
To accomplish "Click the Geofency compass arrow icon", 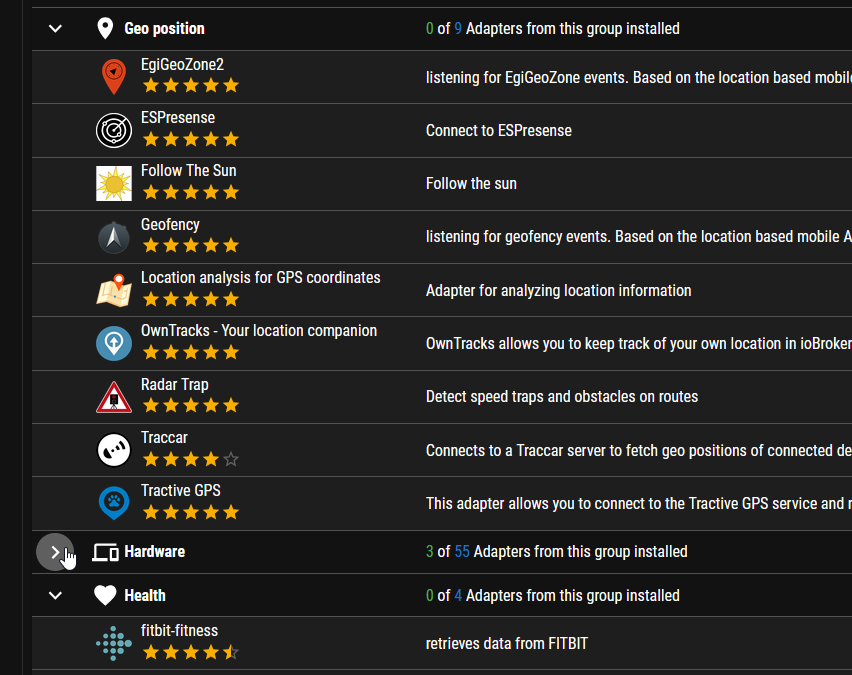I will pyautogui.click(x=114, y=237).
